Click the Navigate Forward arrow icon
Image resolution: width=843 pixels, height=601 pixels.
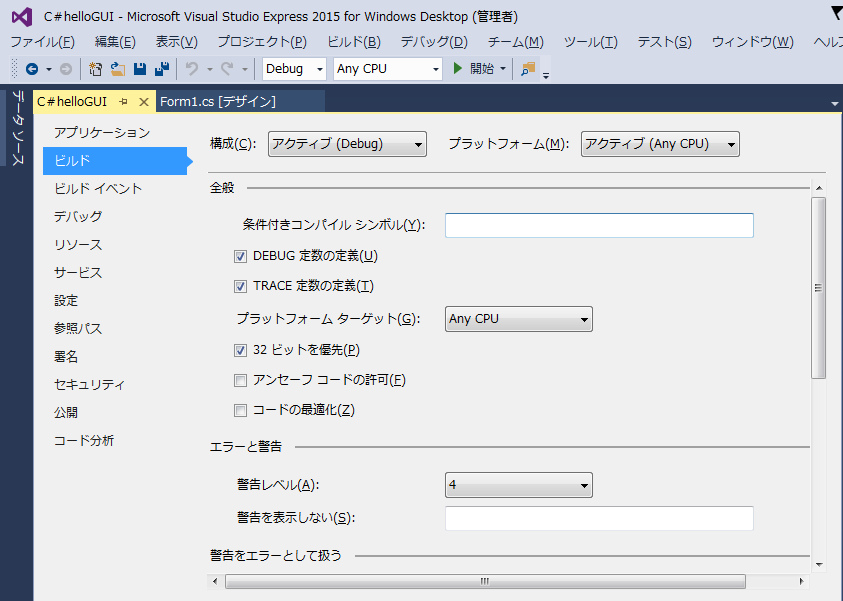66,69
